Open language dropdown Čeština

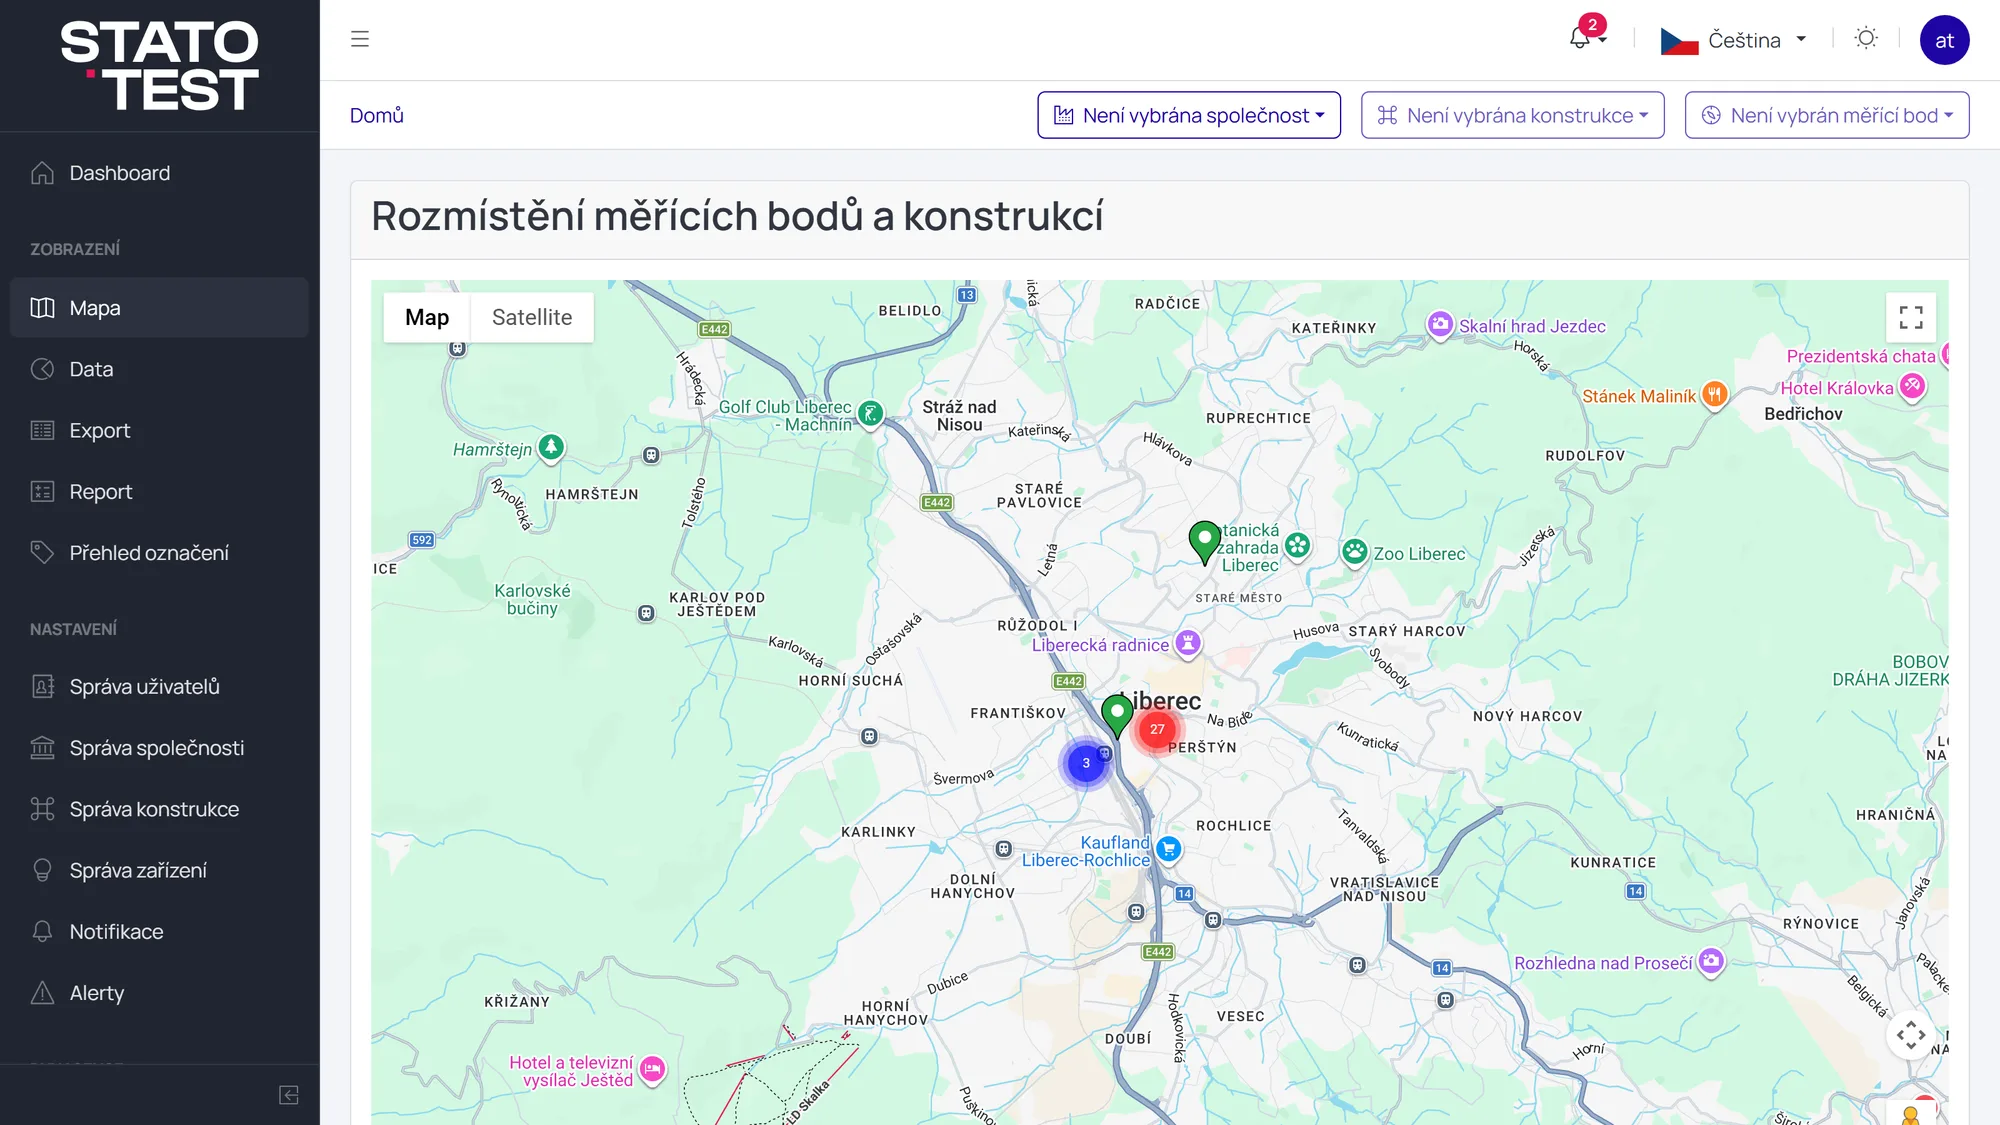[1734, 40]
